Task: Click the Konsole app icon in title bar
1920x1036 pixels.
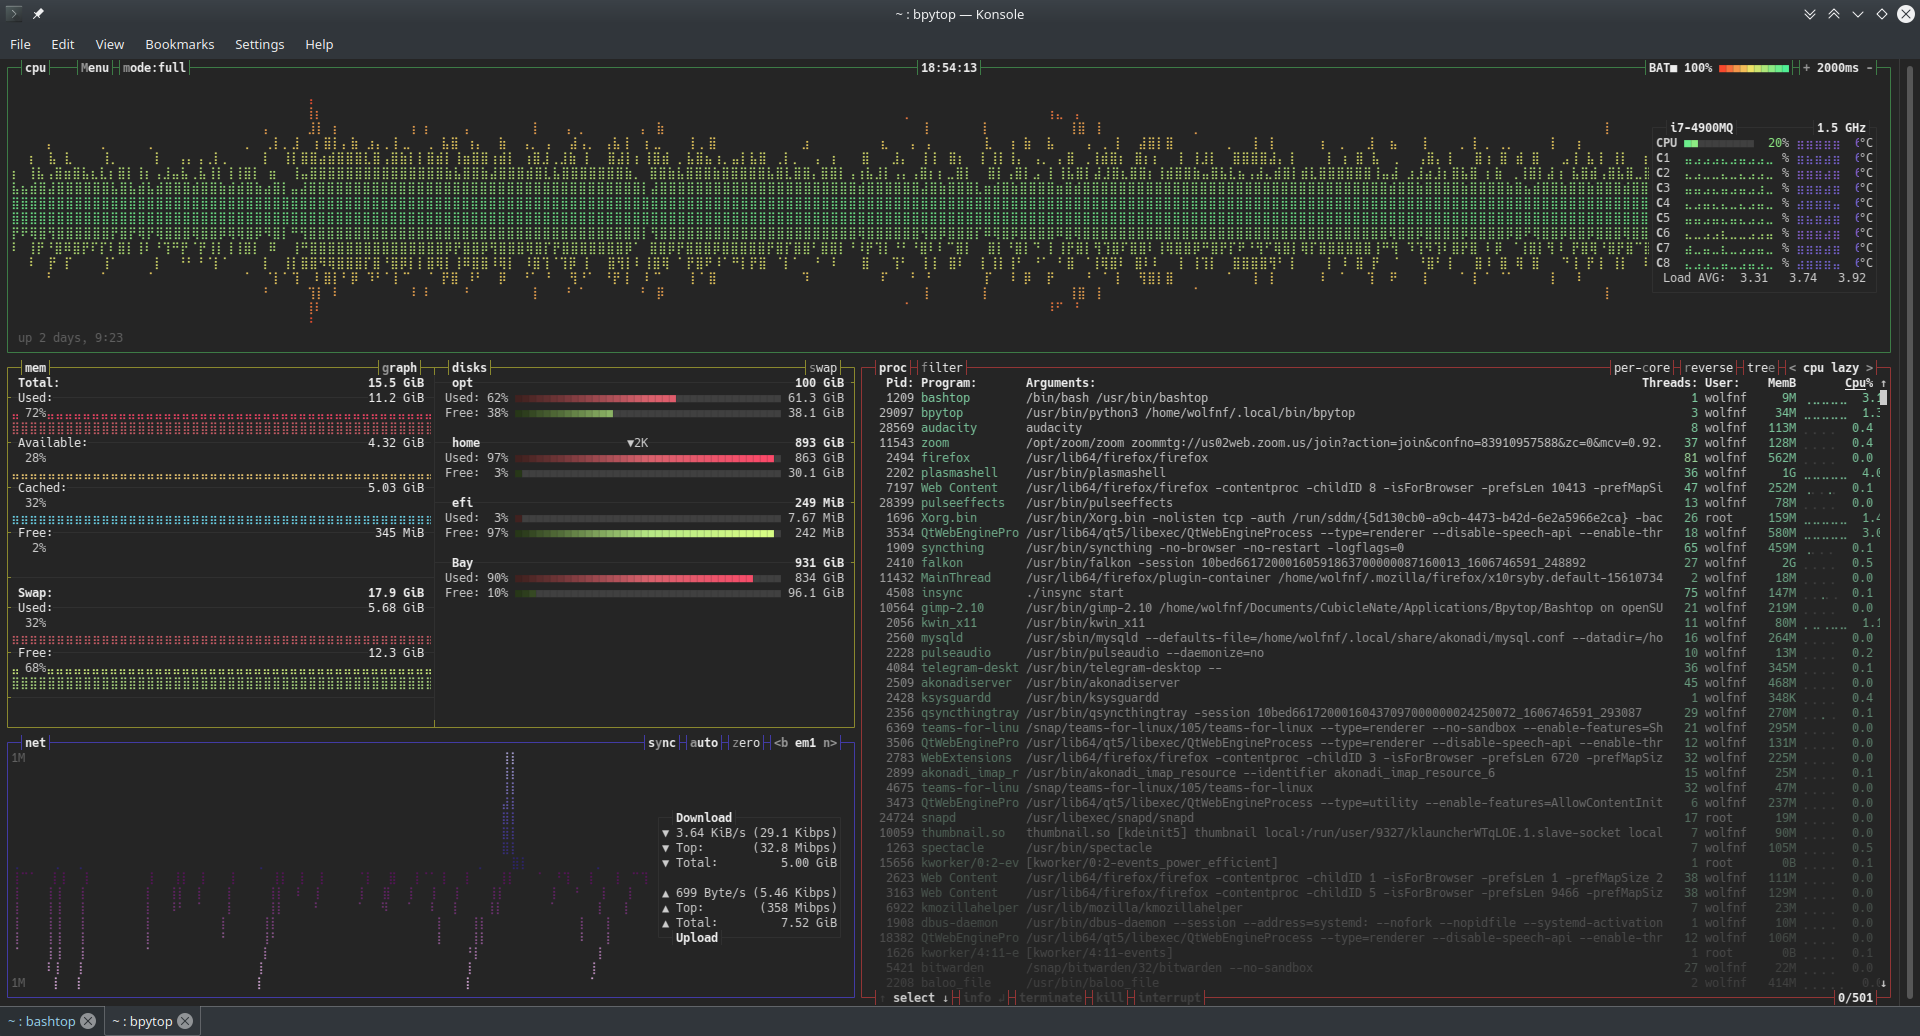Action: point(13,14)
